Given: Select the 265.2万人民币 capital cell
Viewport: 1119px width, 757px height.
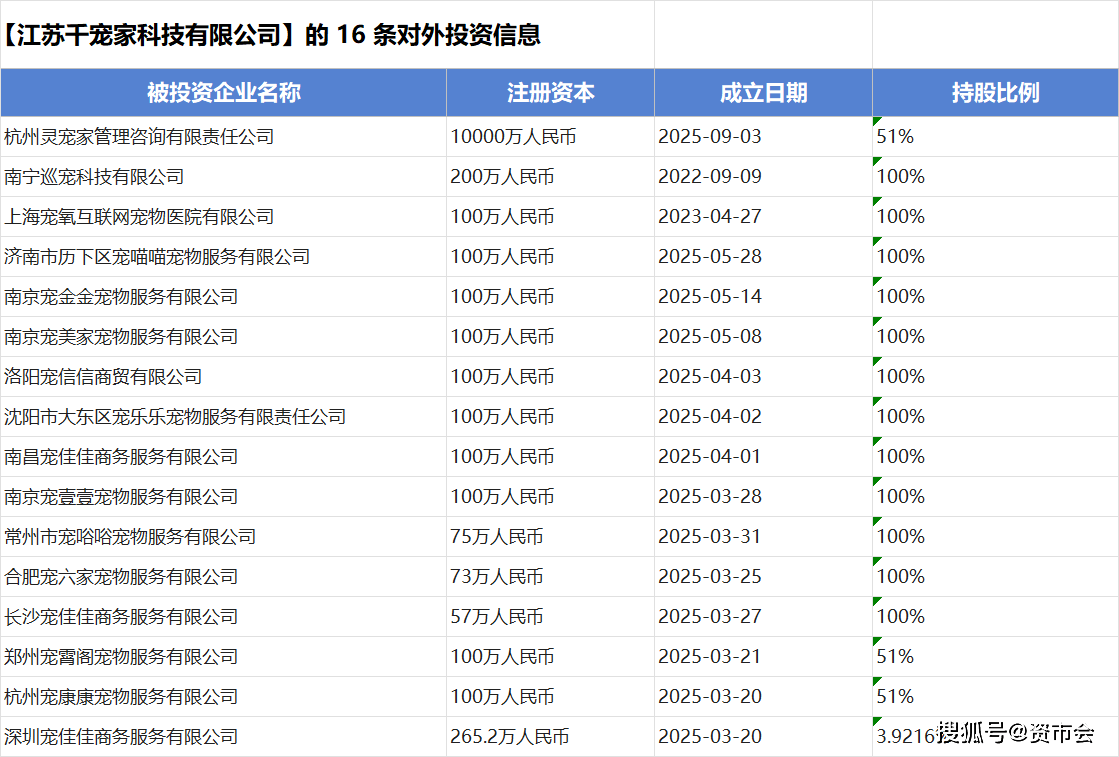Looking at the screenshot, I should coord(510,737).
